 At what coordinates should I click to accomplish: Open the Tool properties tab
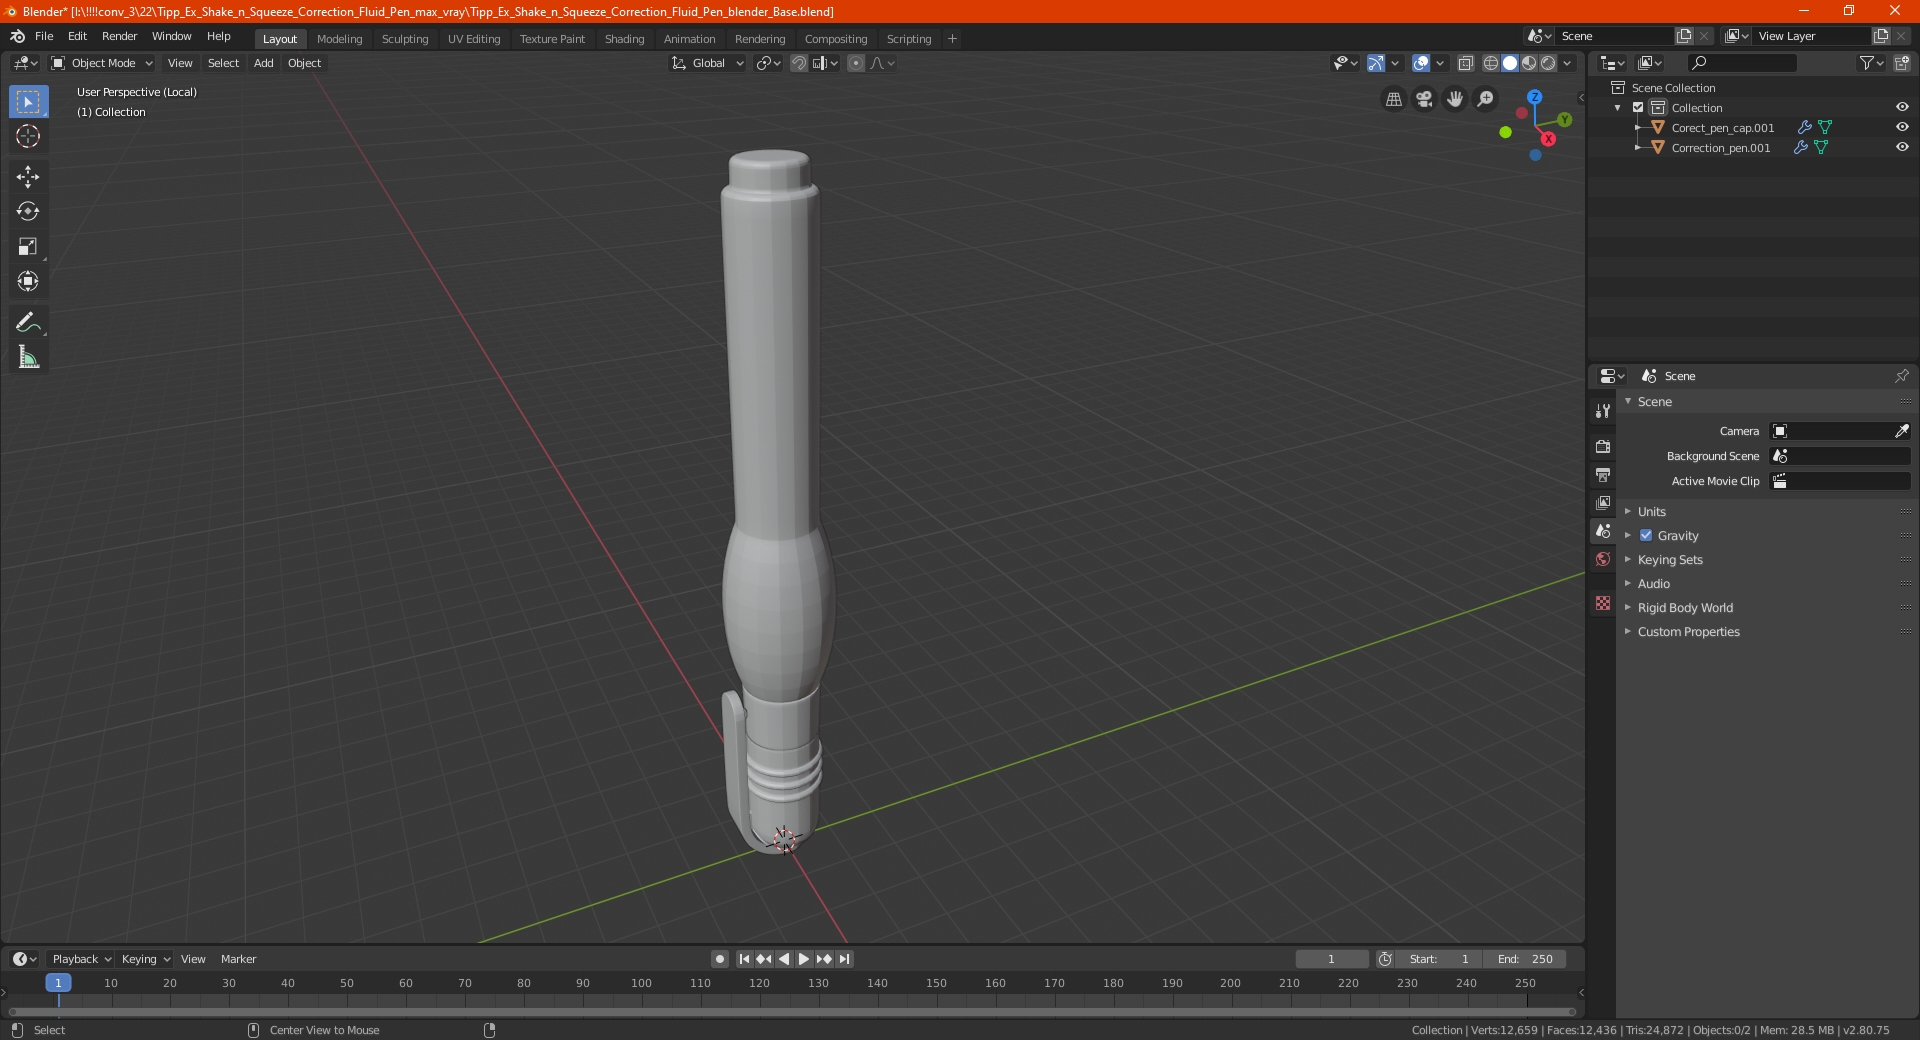point(1603,411)
